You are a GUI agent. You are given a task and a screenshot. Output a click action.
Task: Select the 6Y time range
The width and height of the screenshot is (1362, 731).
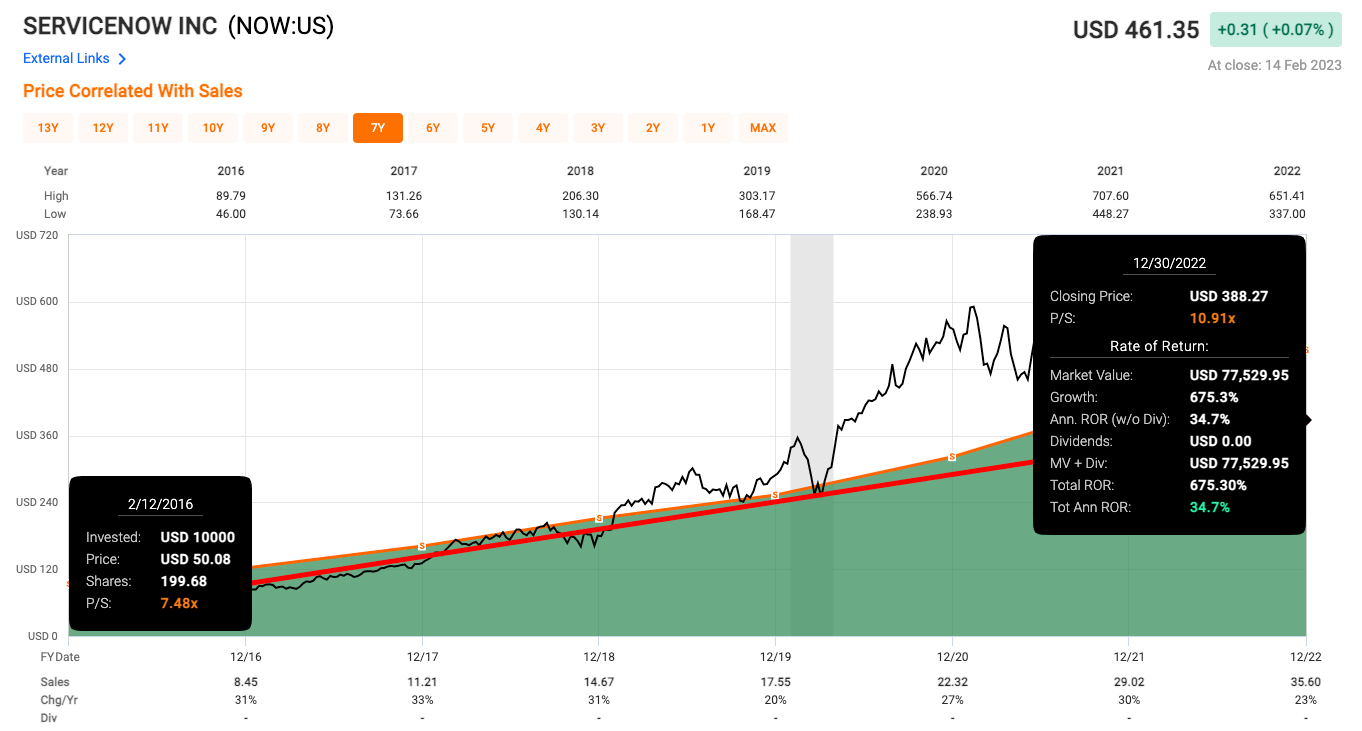433,128
